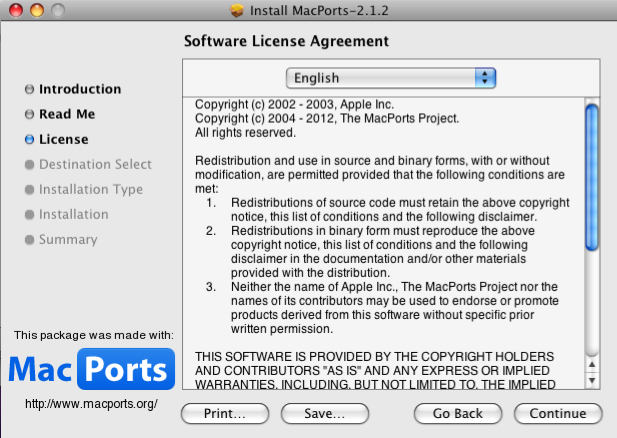Click the MacPorts logo image
The width and height of the screenshot is (617, 438).
click(91, 371)
